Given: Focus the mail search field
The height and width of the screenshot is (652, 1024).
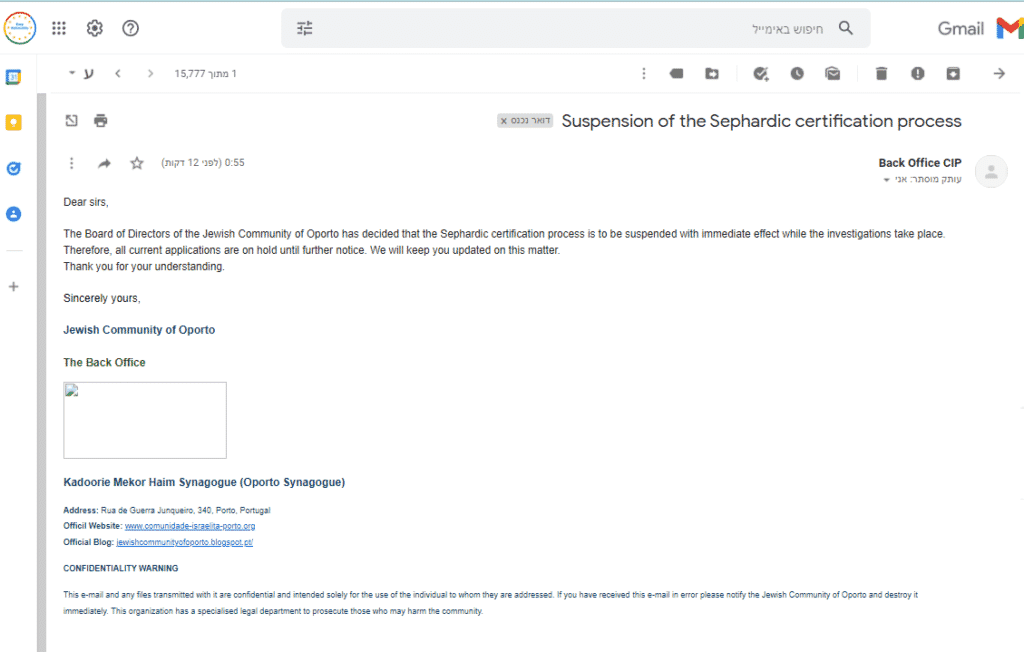Looking at the screenshot, I should click(575, 28).
